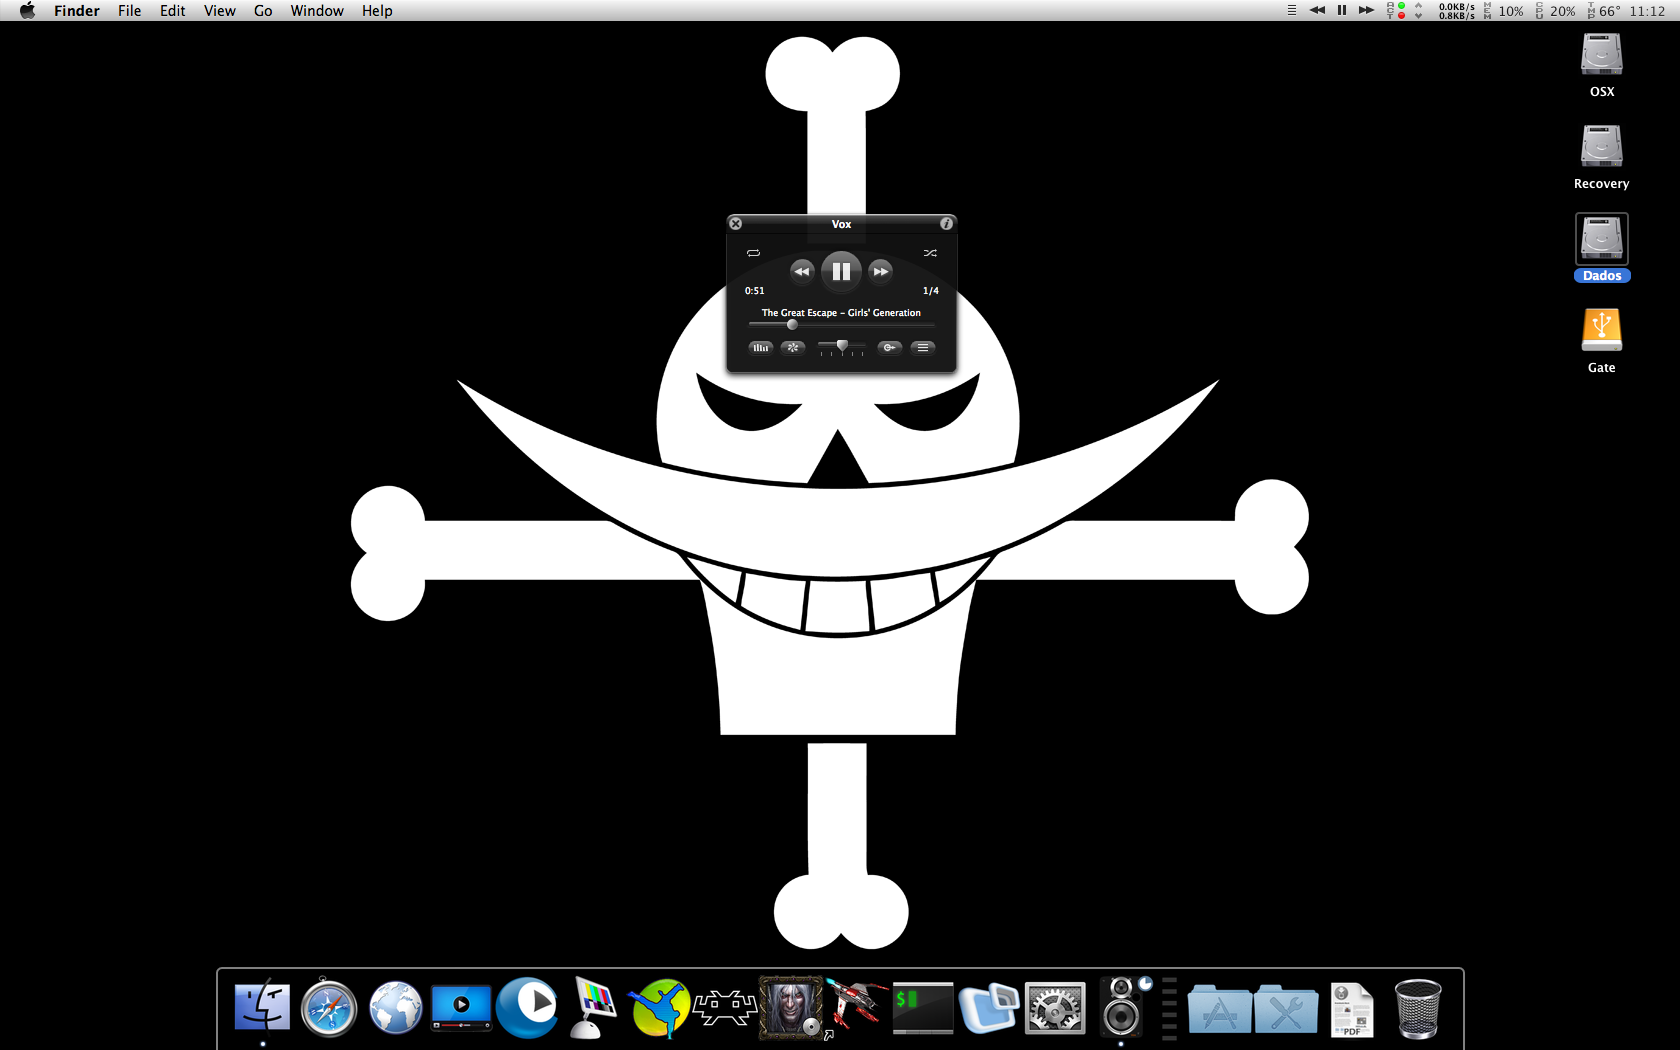
Task: Click the Vox speaker icon in Dock
Action: pos(1121,1007)
